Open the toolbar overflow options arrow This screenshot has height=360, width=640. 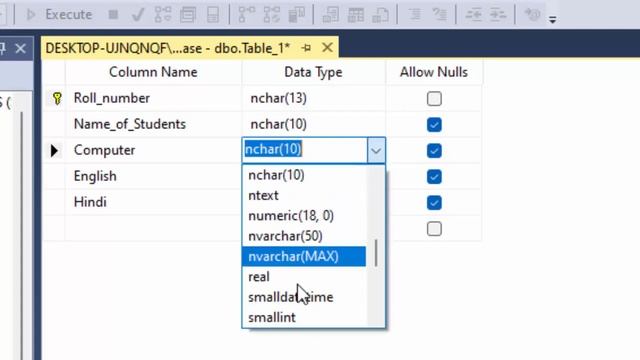click(x=553, y=19)
